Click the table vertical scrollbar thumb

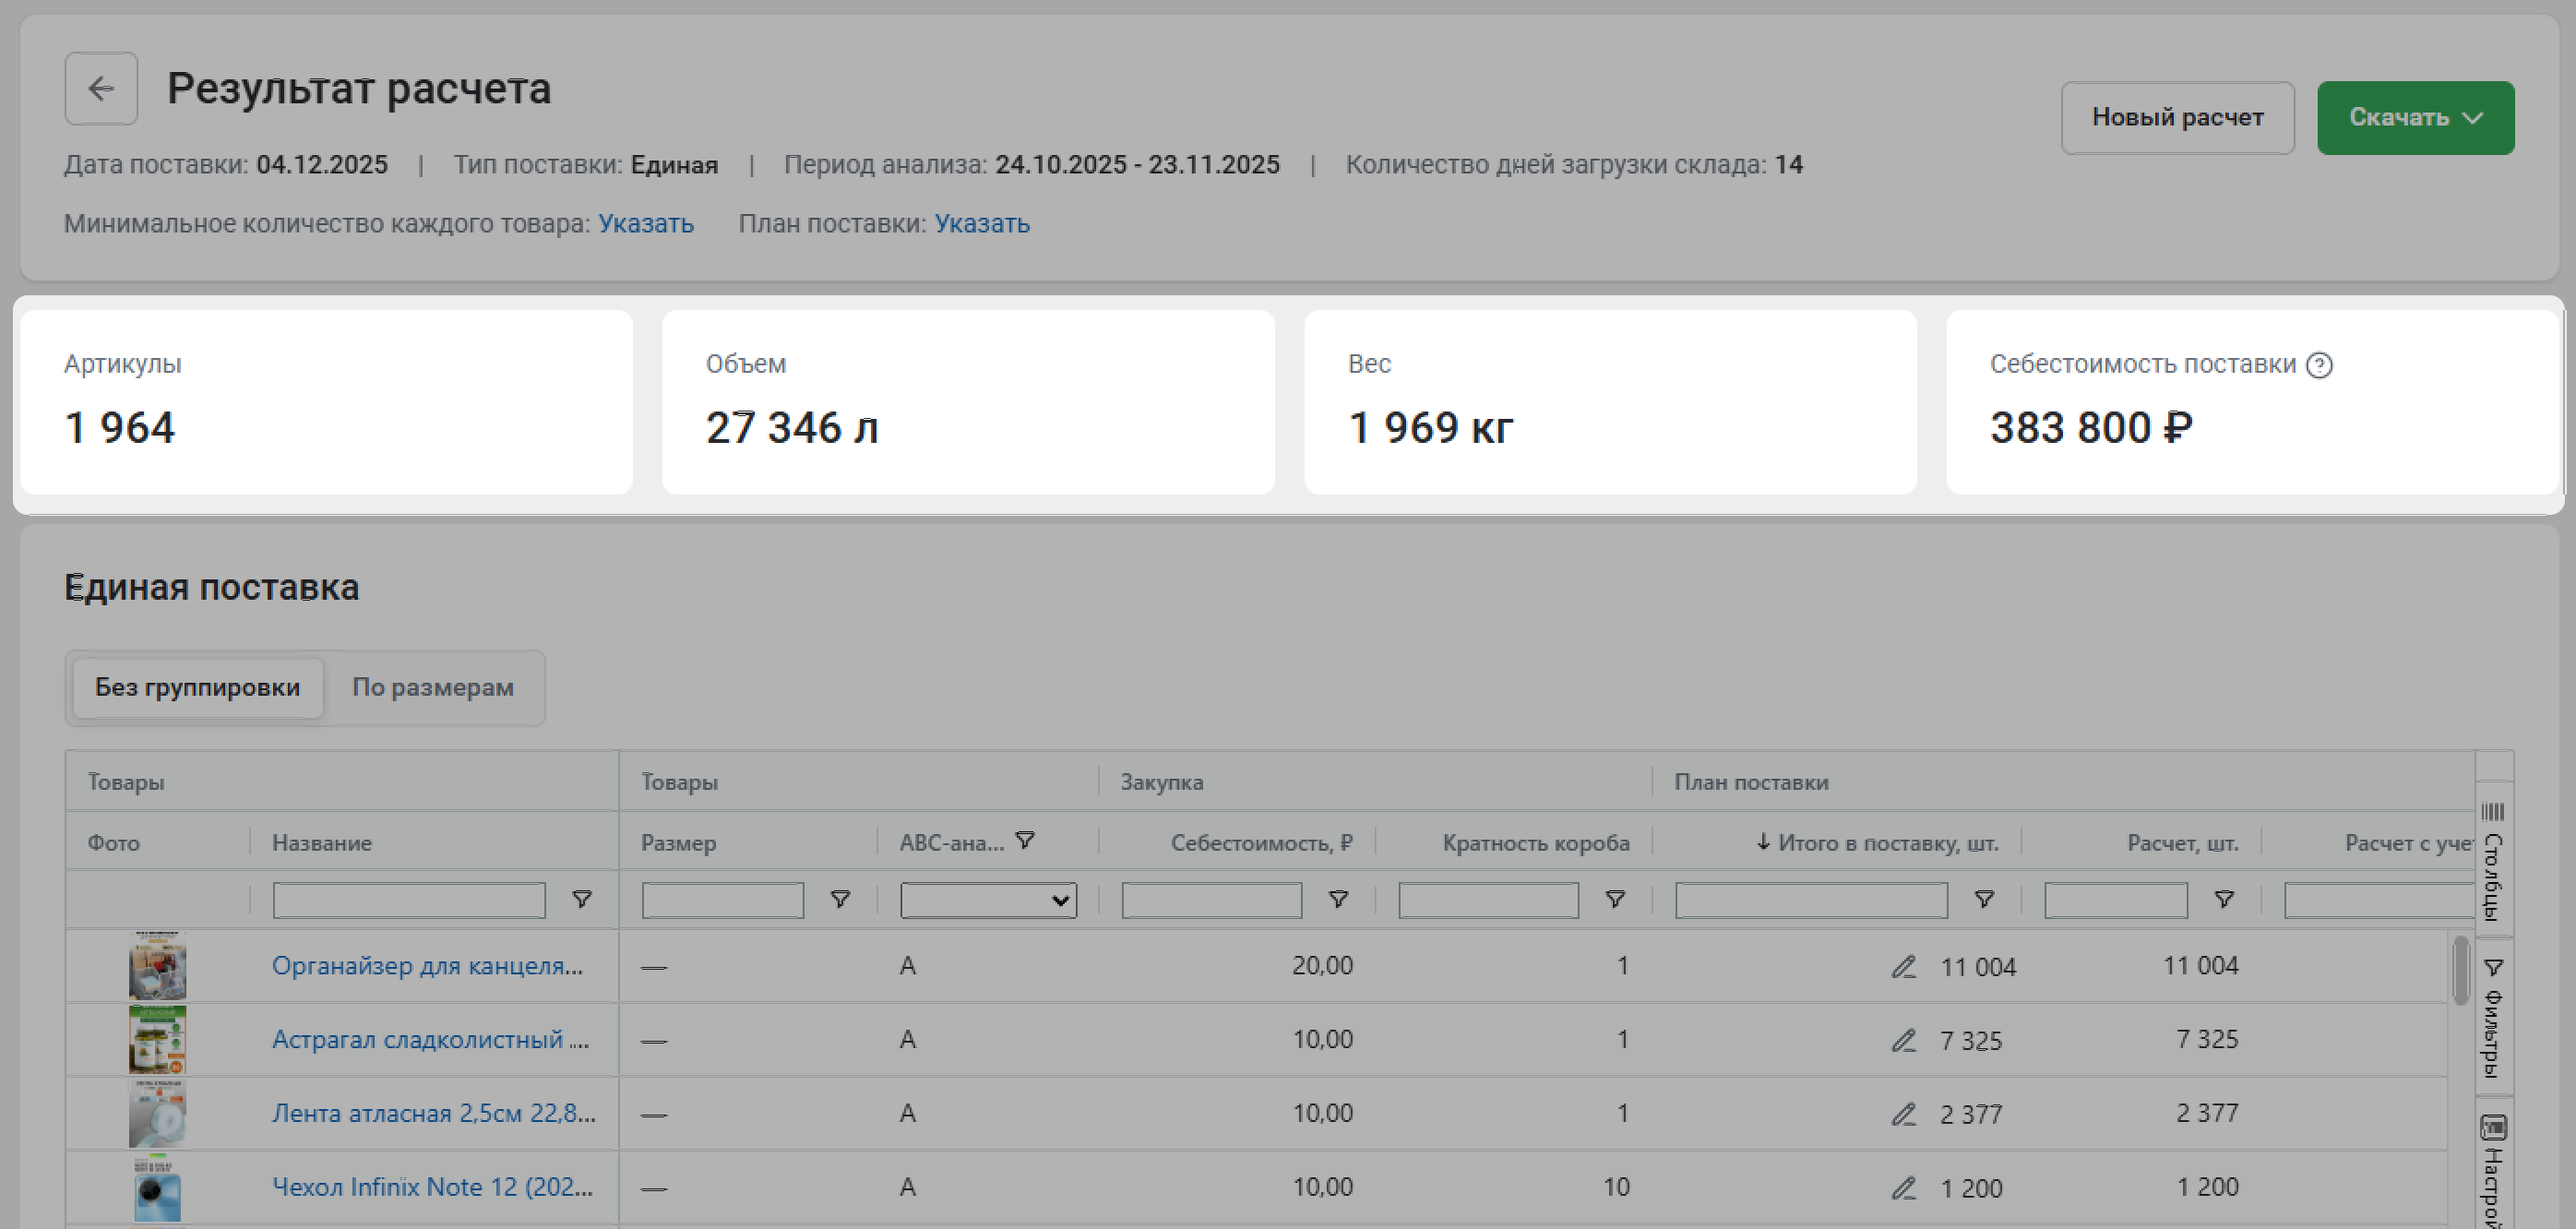pyautogui.click(x=2461, y=970)
